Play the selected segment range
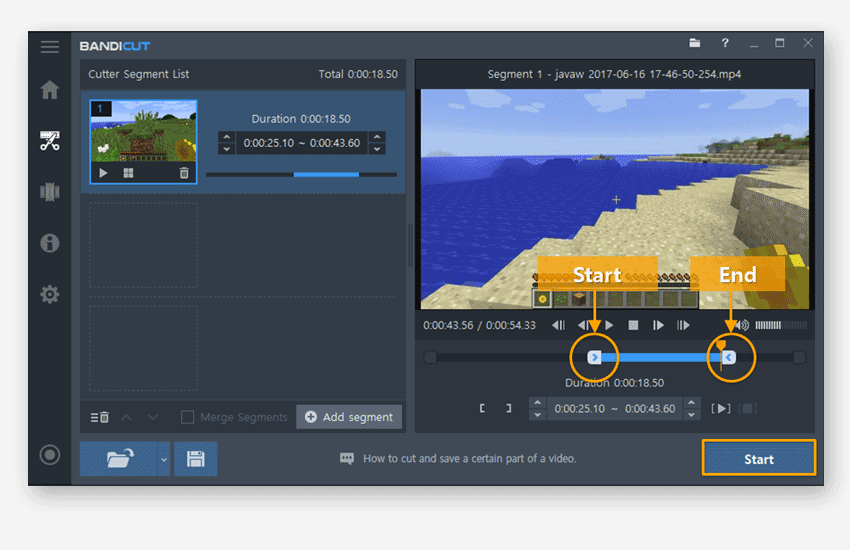 [x=720, y=408]
